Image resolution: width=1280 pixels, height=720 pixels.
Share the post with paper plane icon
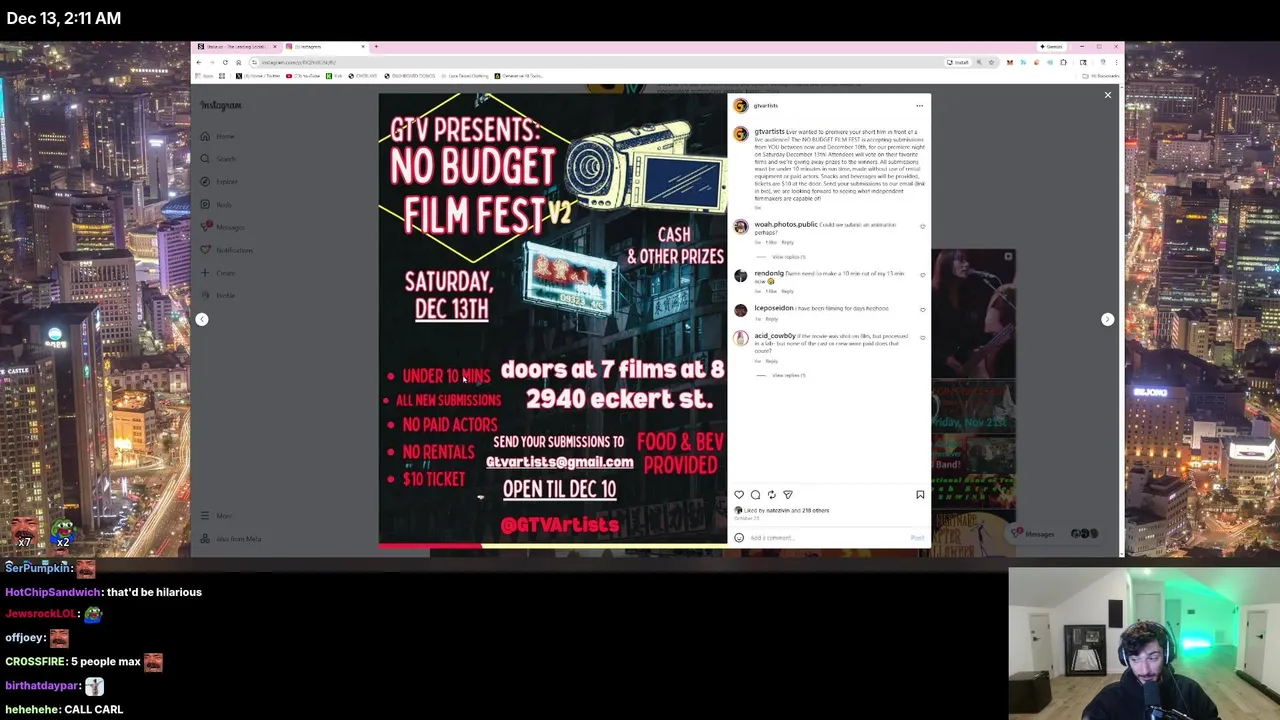point(788,495)
